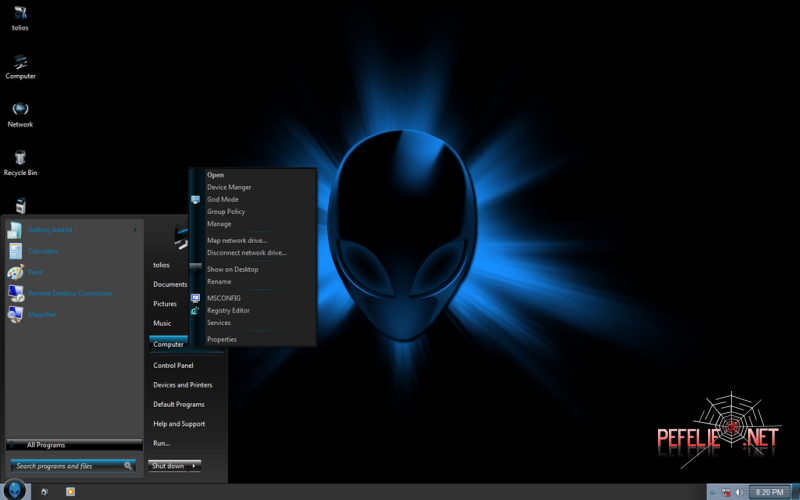Show hidden tray icons arrow
This screenshot has height=500, width=800.
click(x=712, y=492)
